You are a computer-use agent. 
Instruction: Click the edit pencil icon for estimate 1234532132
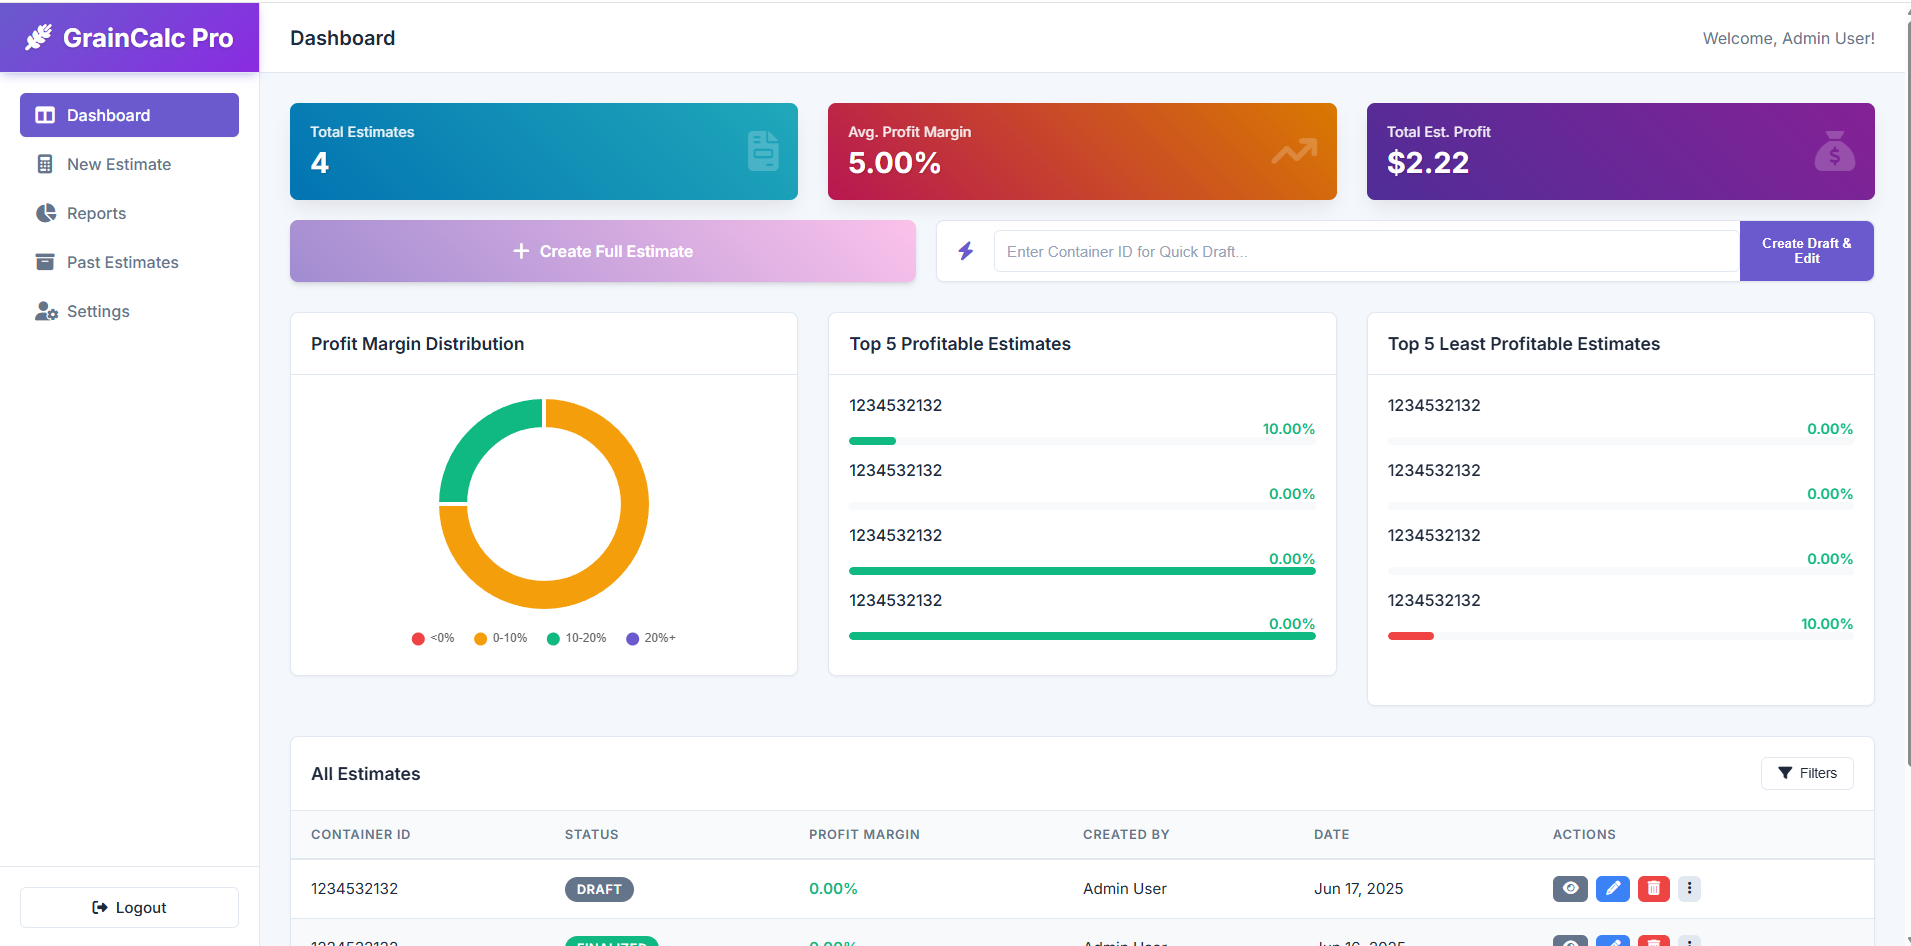click(1612, 888)
